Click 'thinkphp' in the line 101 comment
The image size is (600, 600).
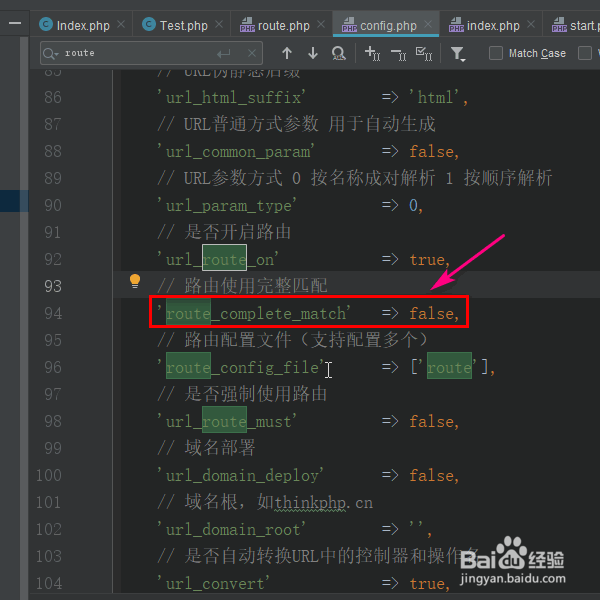310,502
